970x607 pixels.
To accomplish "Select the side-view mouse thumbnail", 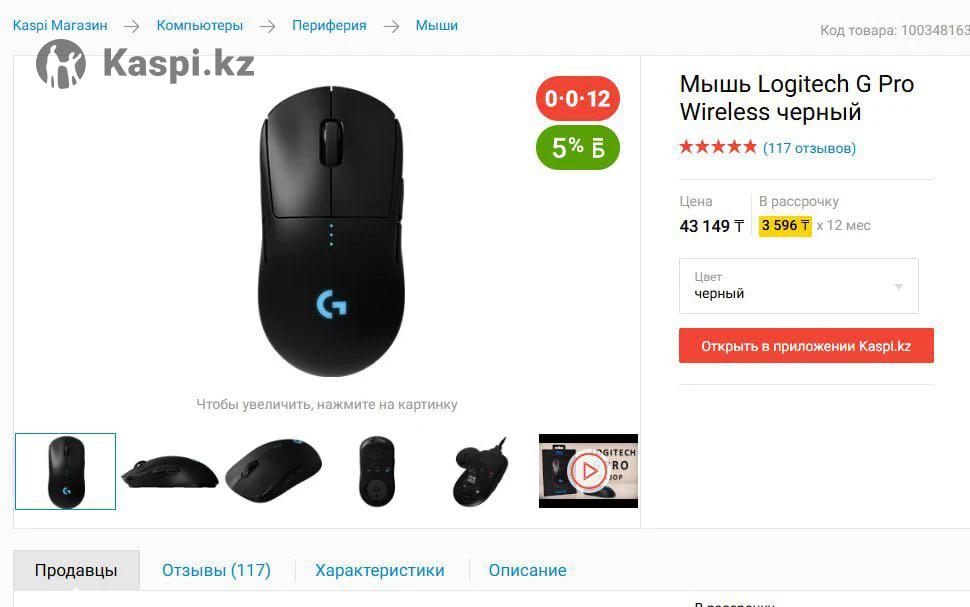I will click(170, 471).
